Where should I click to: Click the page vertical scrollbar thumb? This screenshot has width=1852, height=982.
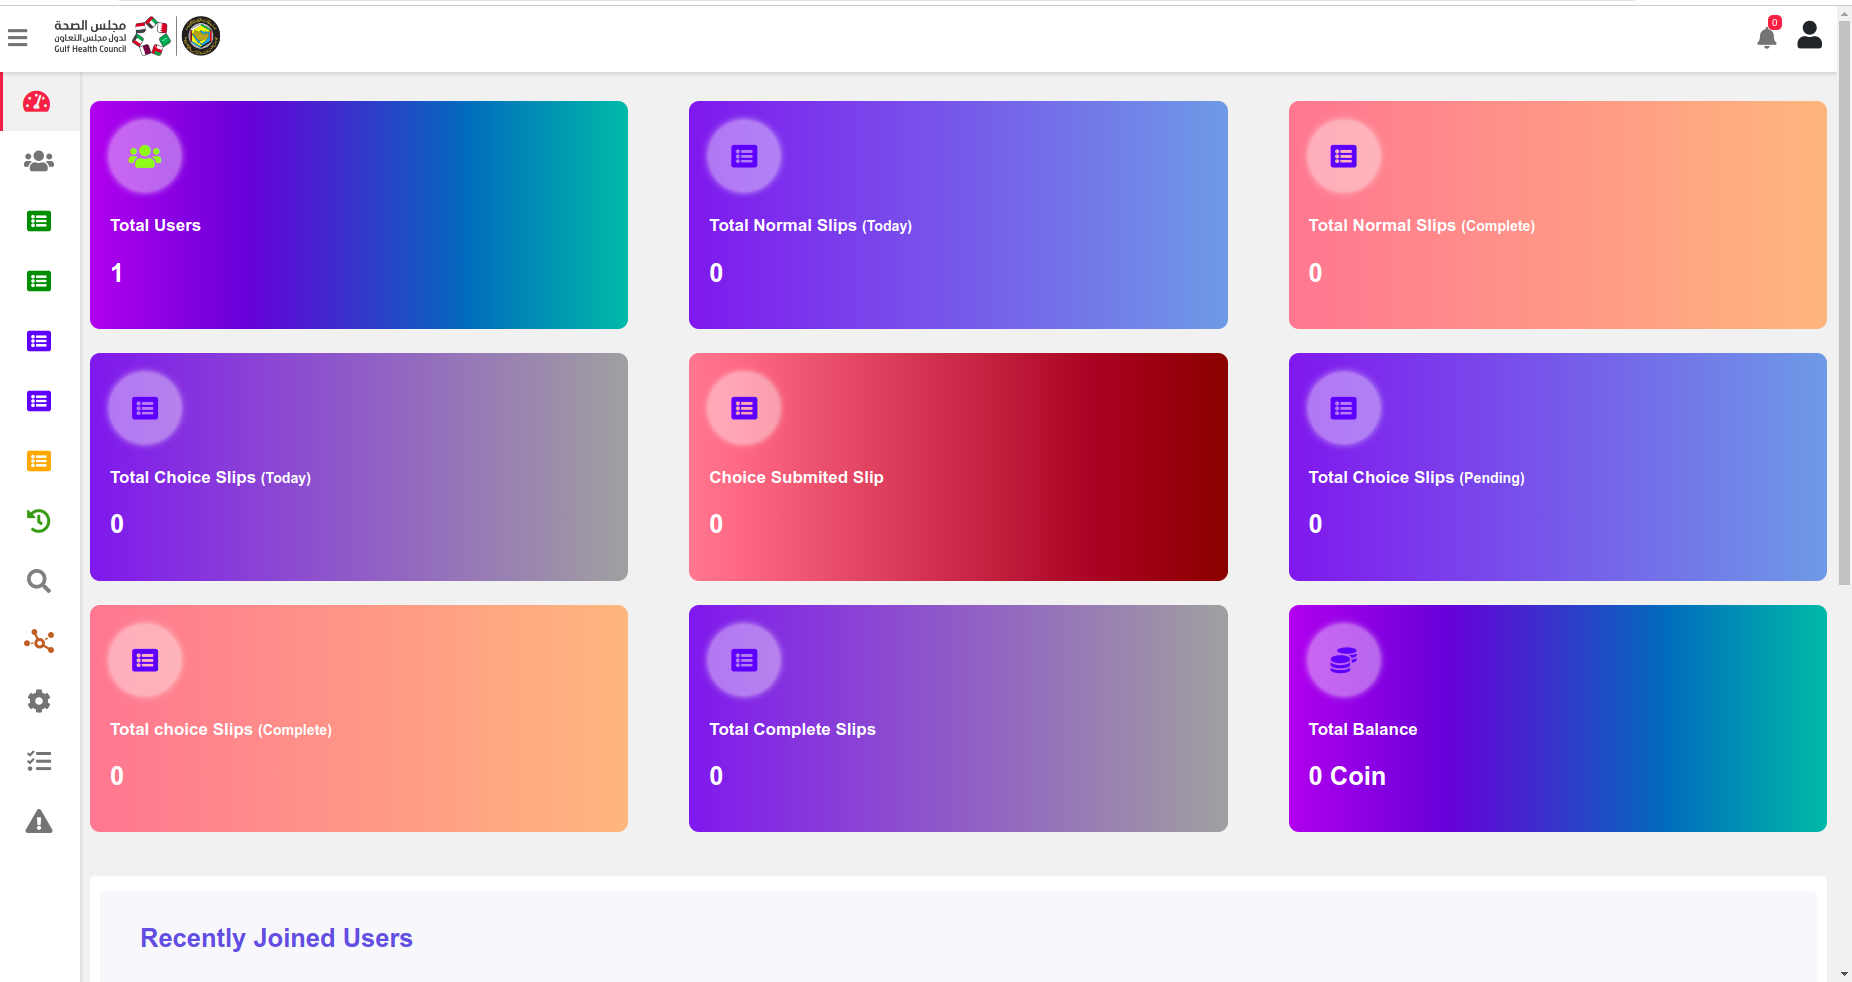pos(1845,302)
